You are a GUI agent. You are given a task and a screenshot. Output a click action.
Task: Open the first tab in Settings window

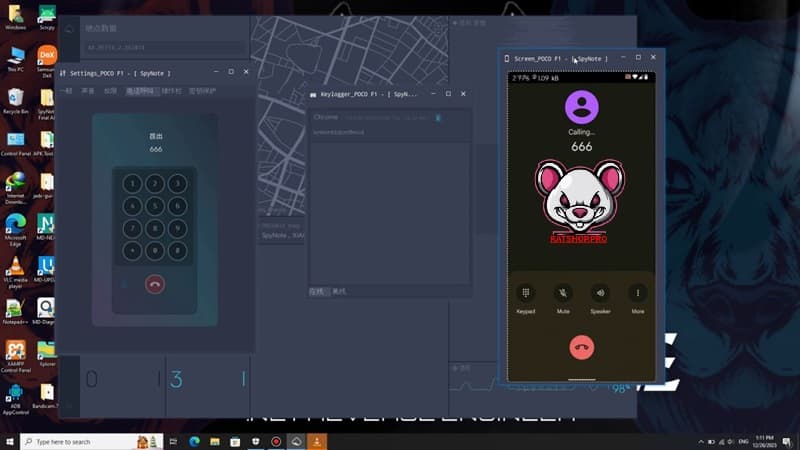click(65, 91)
